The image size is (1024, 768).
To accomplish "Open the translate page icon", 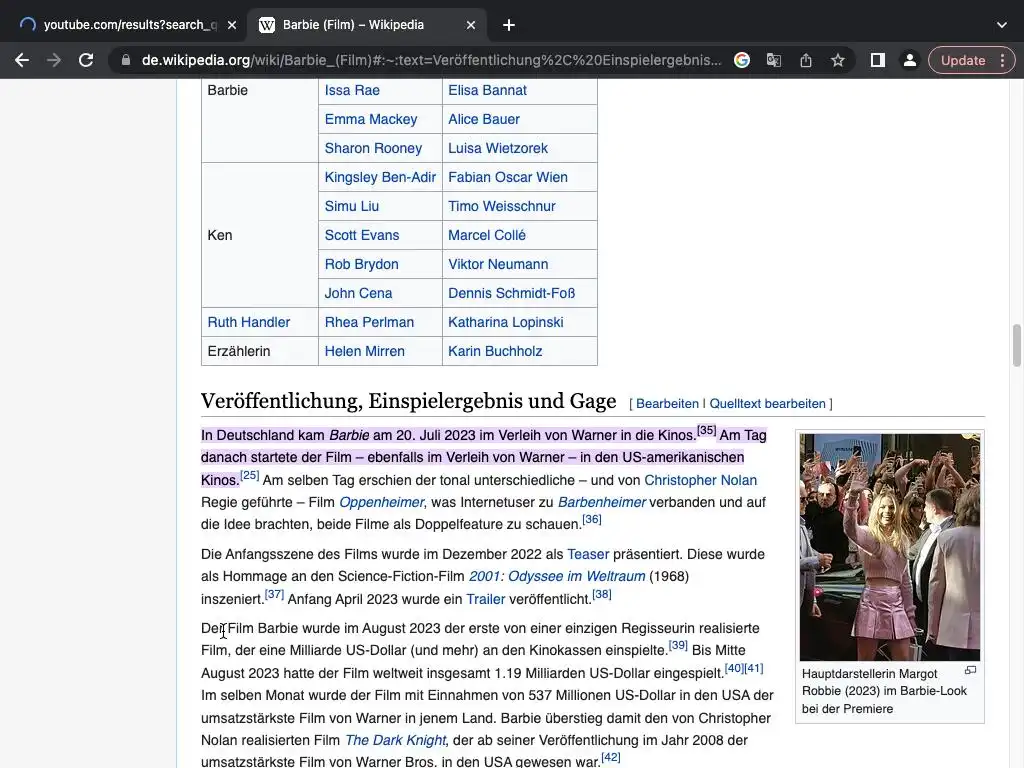I will coord(774,60).
